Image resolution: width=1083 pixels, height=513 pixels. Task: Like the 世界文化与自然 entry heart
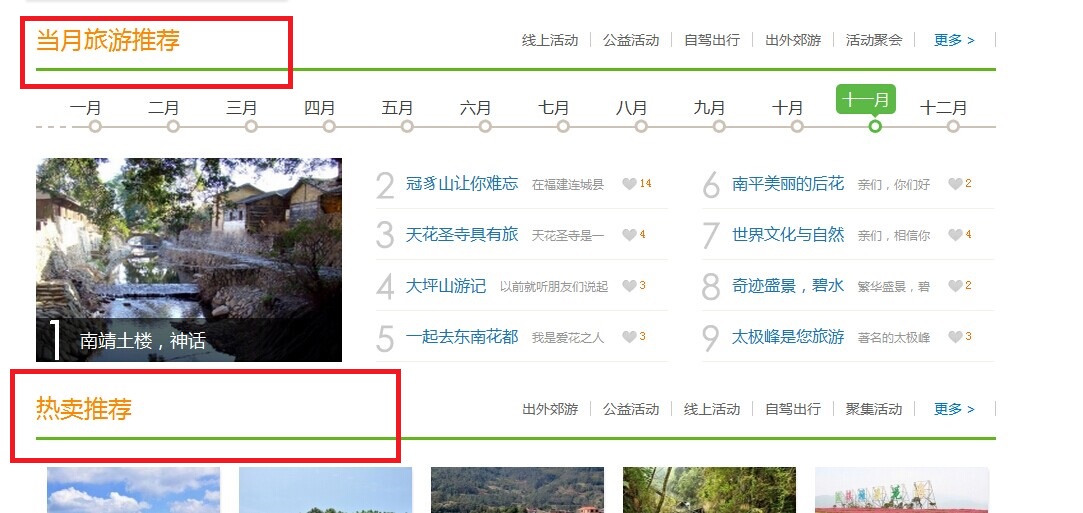955,235
